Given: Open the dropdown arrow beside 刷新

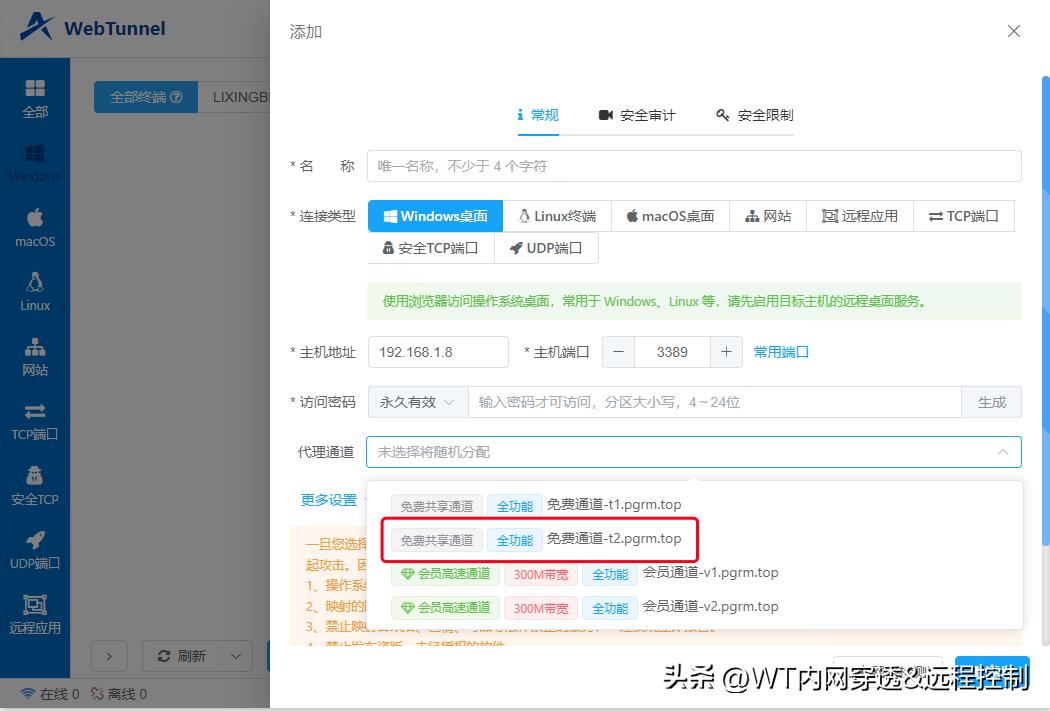Looking at the screenshot, I should (x=236, y=656).
